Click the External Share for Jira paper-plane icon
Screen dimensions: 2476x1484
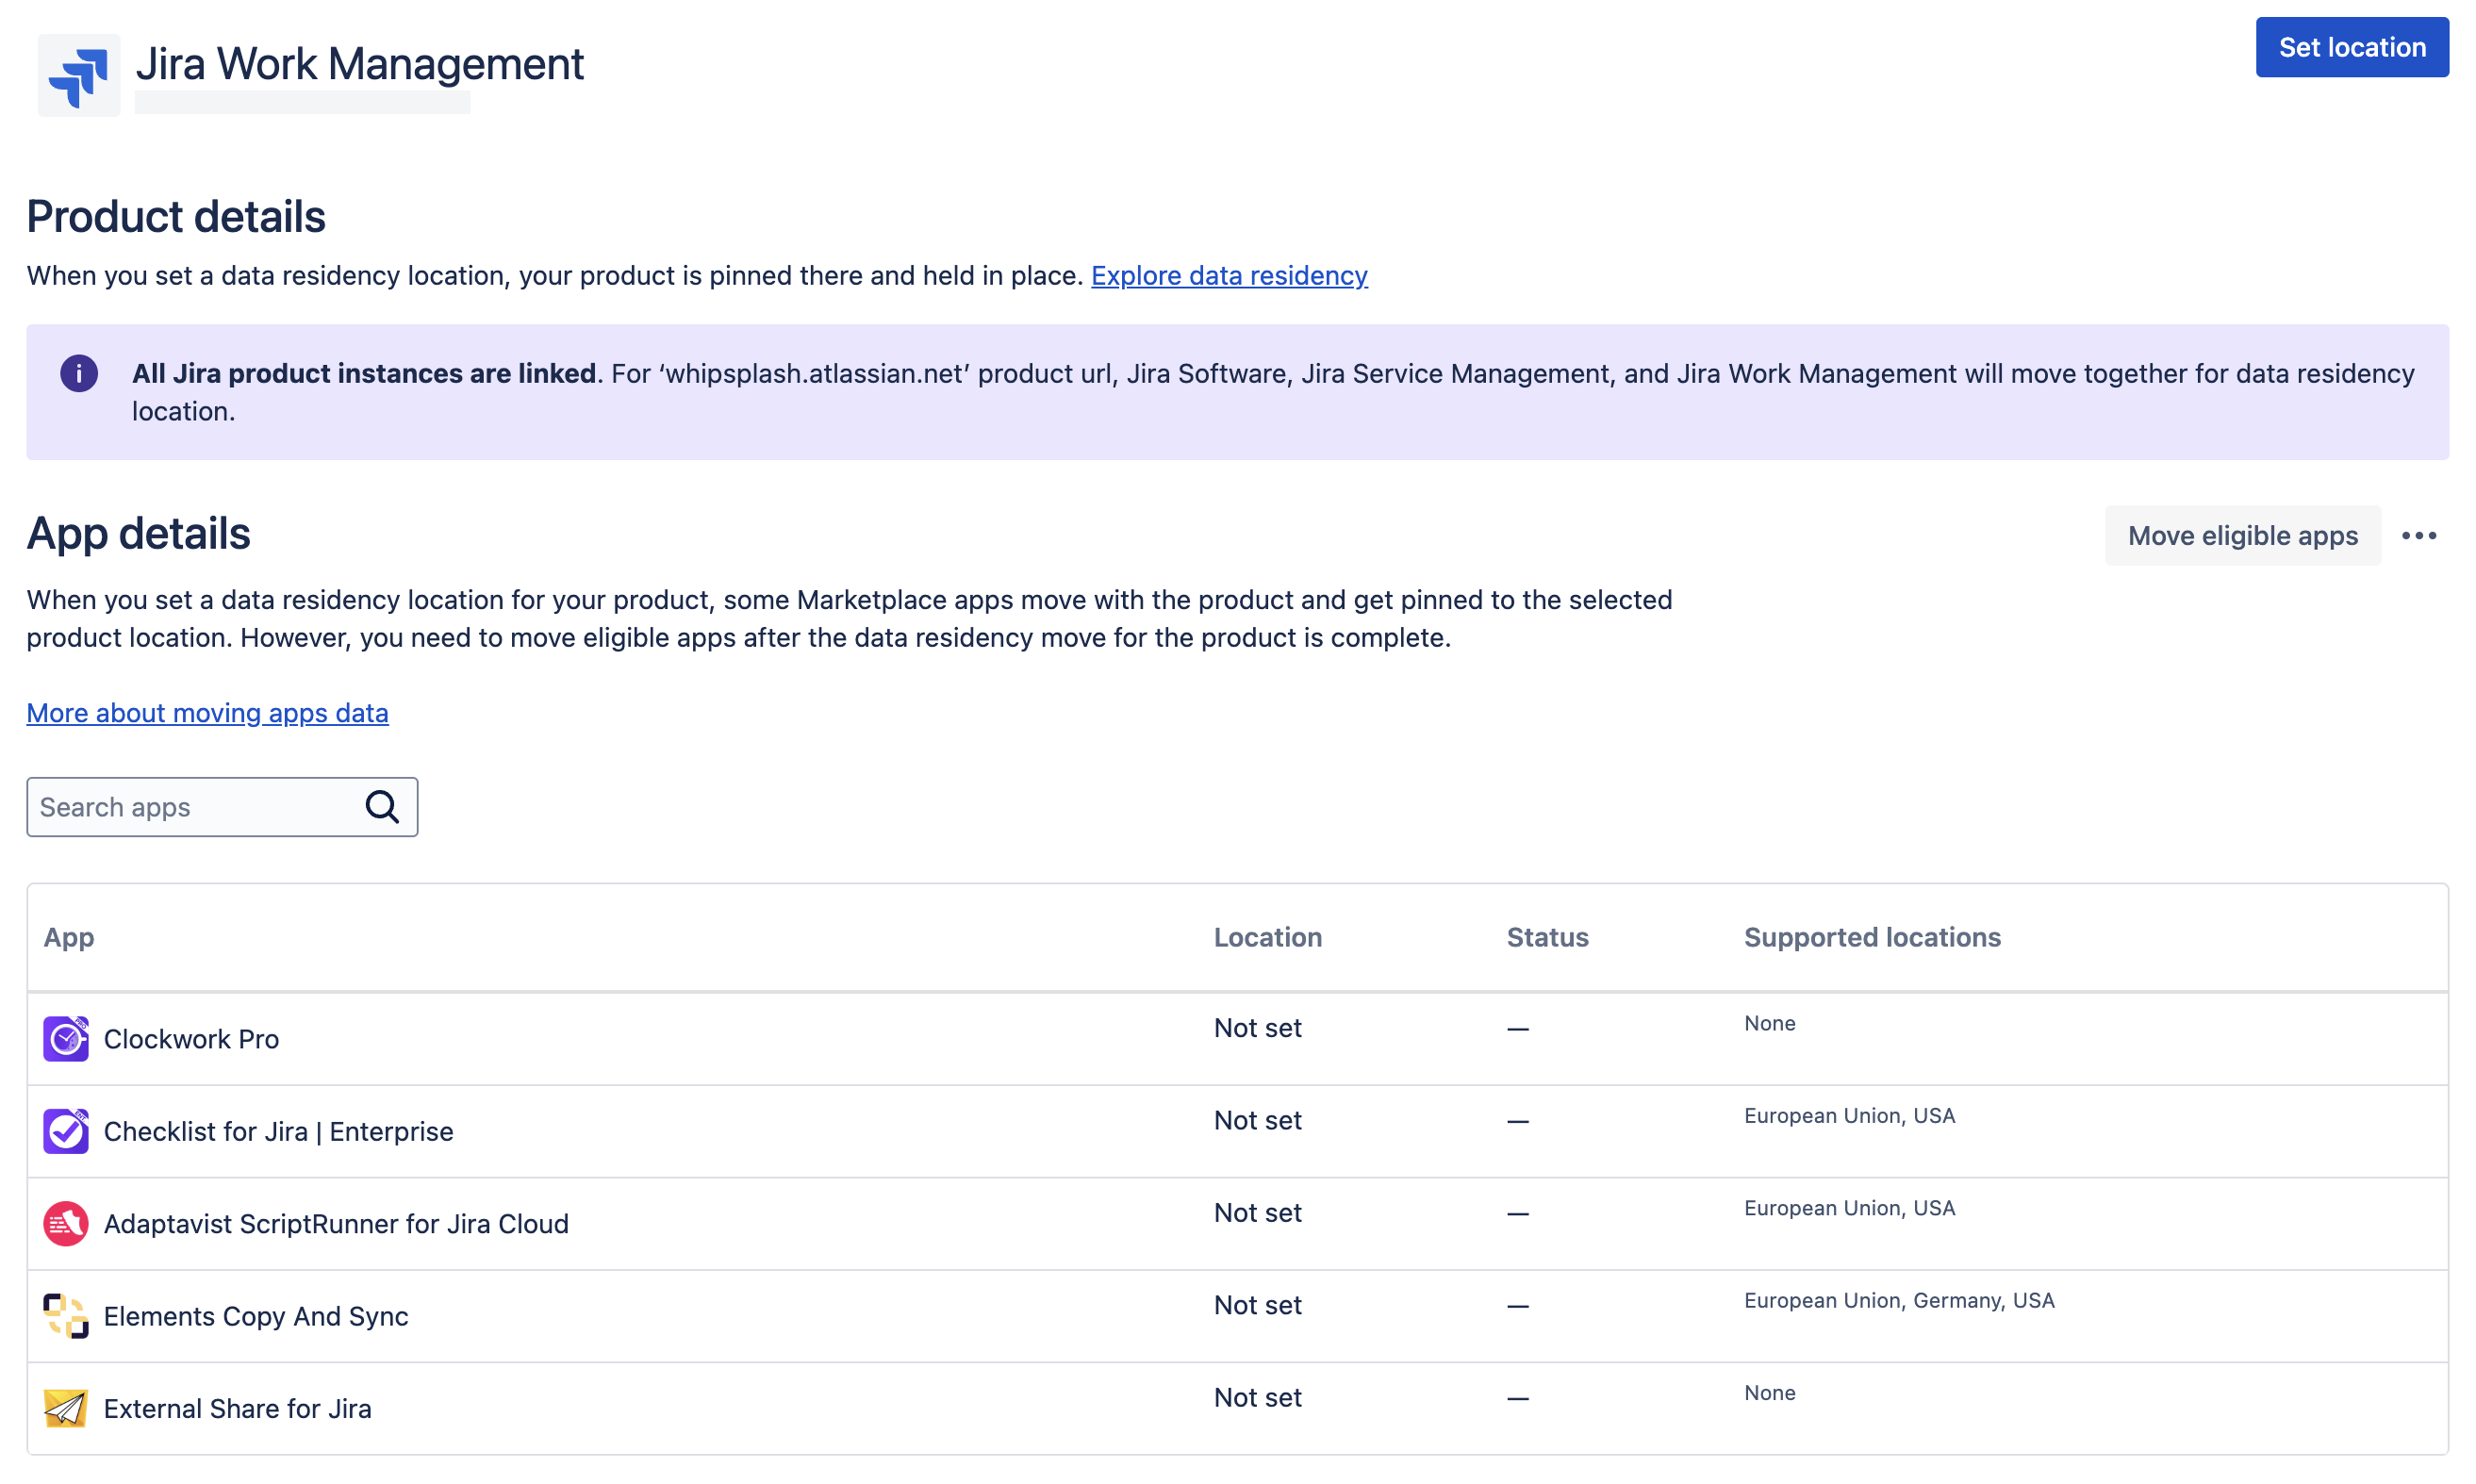tap(65, 1408)
